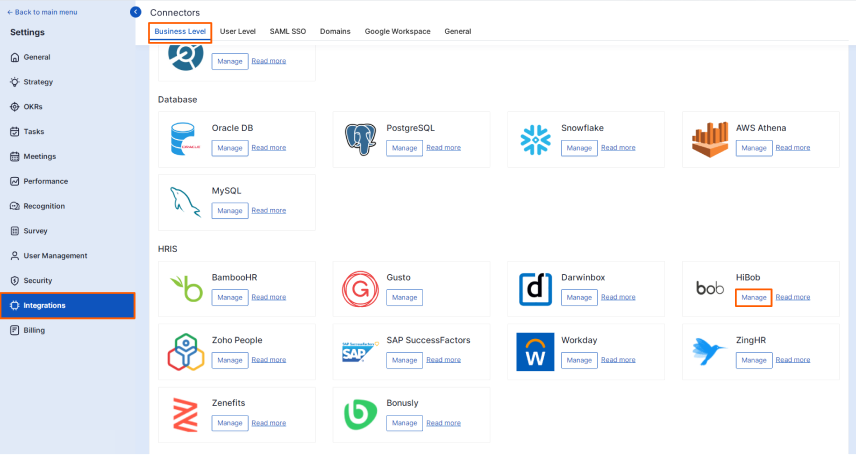This screenshot has height=455, width=856.
Task: Click the ZingHR hummingbird logo
Action: 709,351
